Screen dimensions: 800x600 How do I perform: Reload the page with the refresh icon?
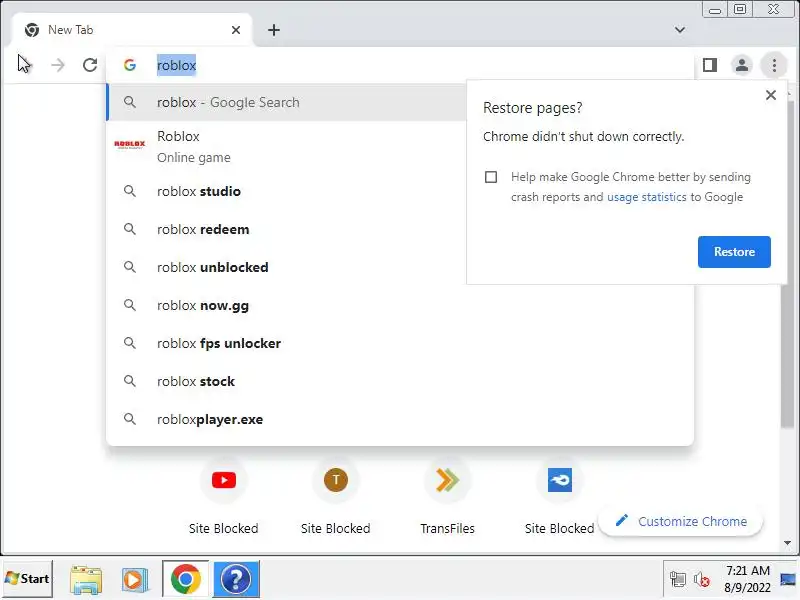[90, 65]
